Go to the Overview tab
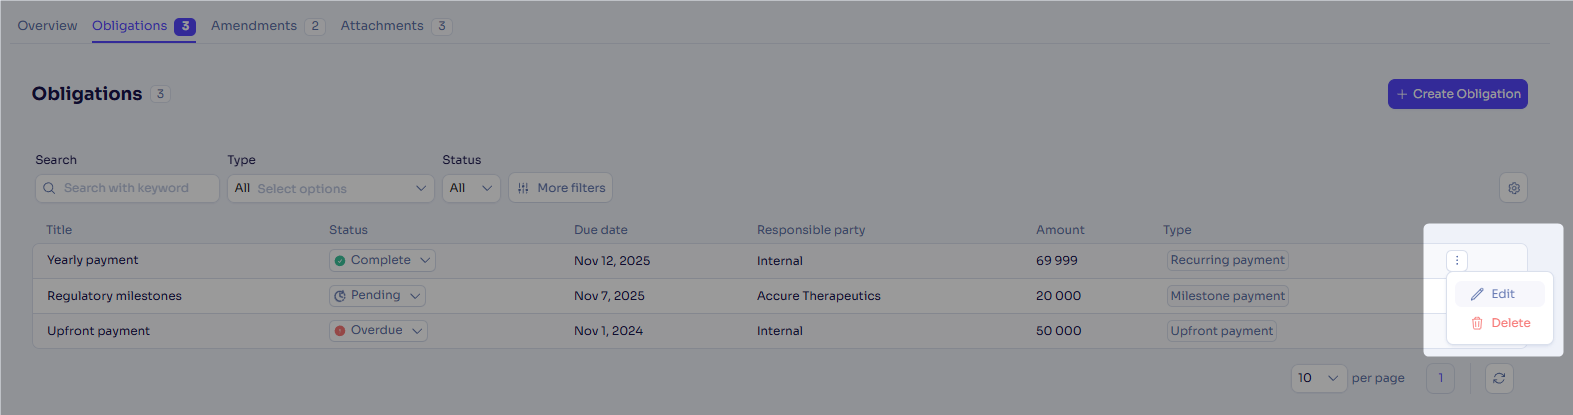The image size is (1573, 415). 47,26
